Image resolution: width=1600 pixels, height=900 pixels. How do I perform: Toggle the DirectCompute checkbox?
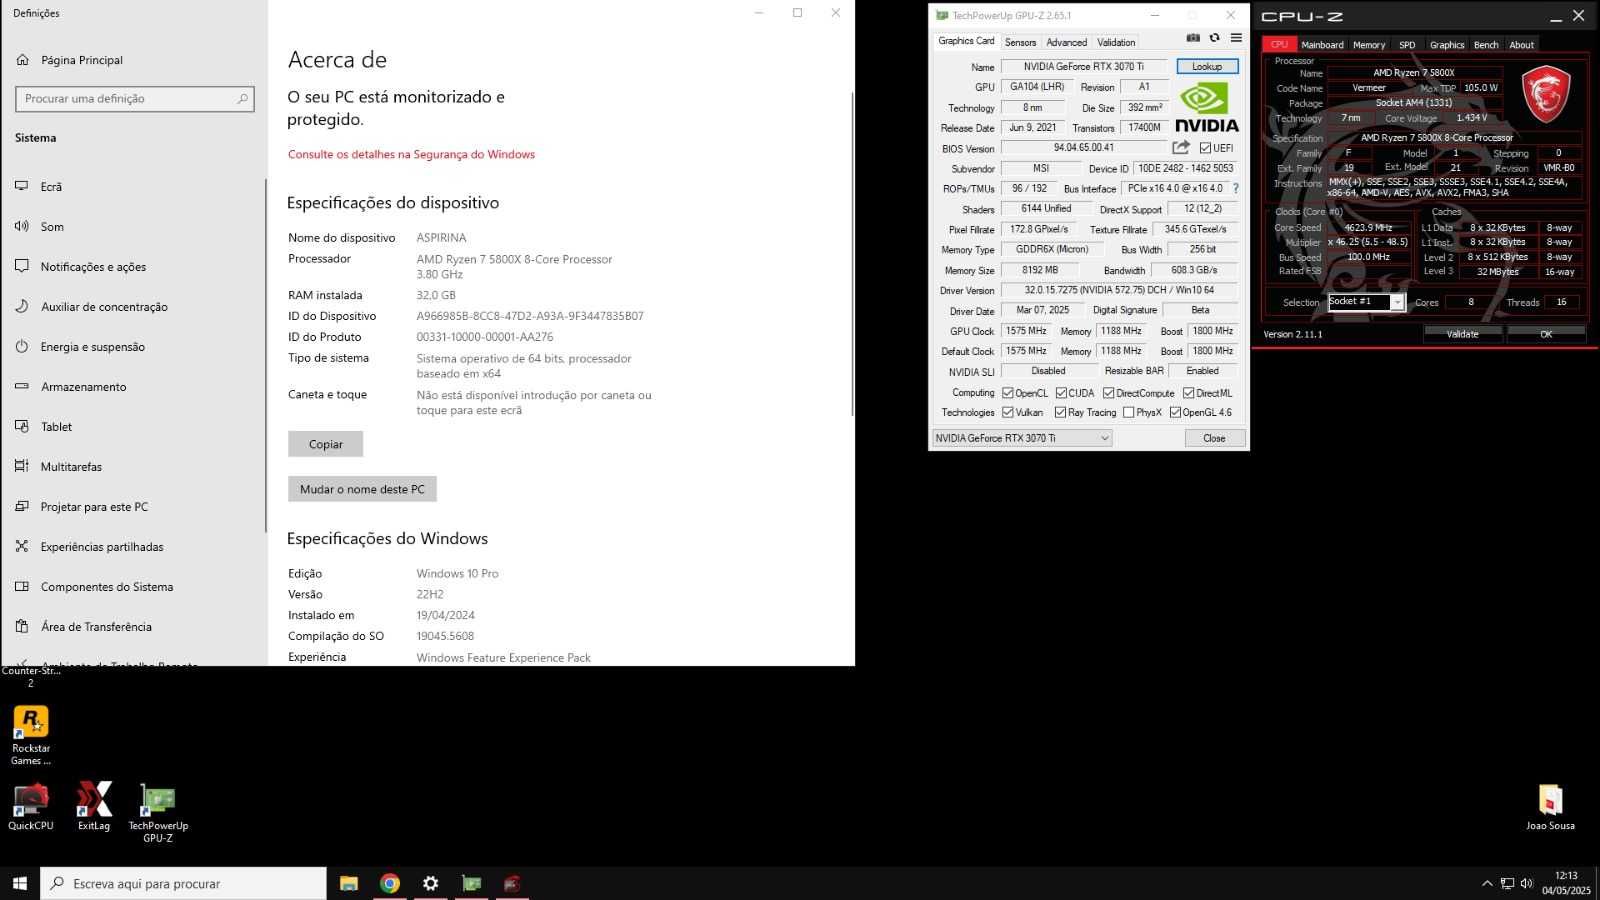coord(1108,393)
